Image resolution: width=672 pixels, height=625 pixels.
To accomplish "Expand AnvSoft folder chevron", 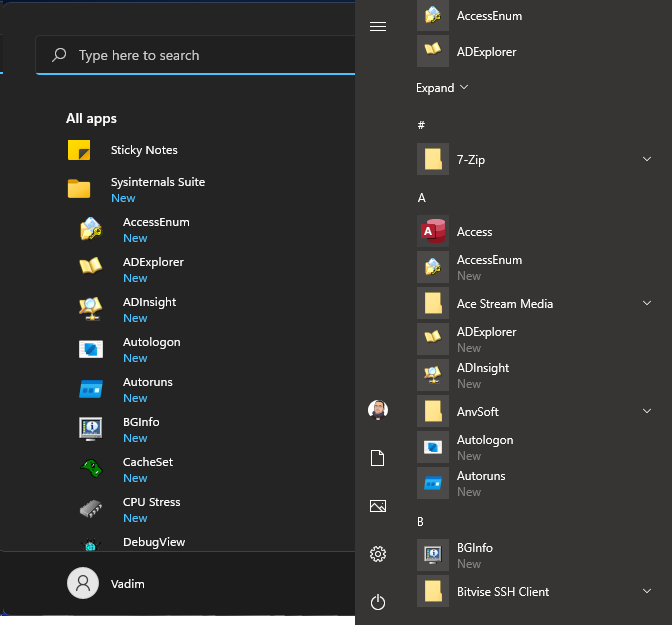I will coord(647,411).
